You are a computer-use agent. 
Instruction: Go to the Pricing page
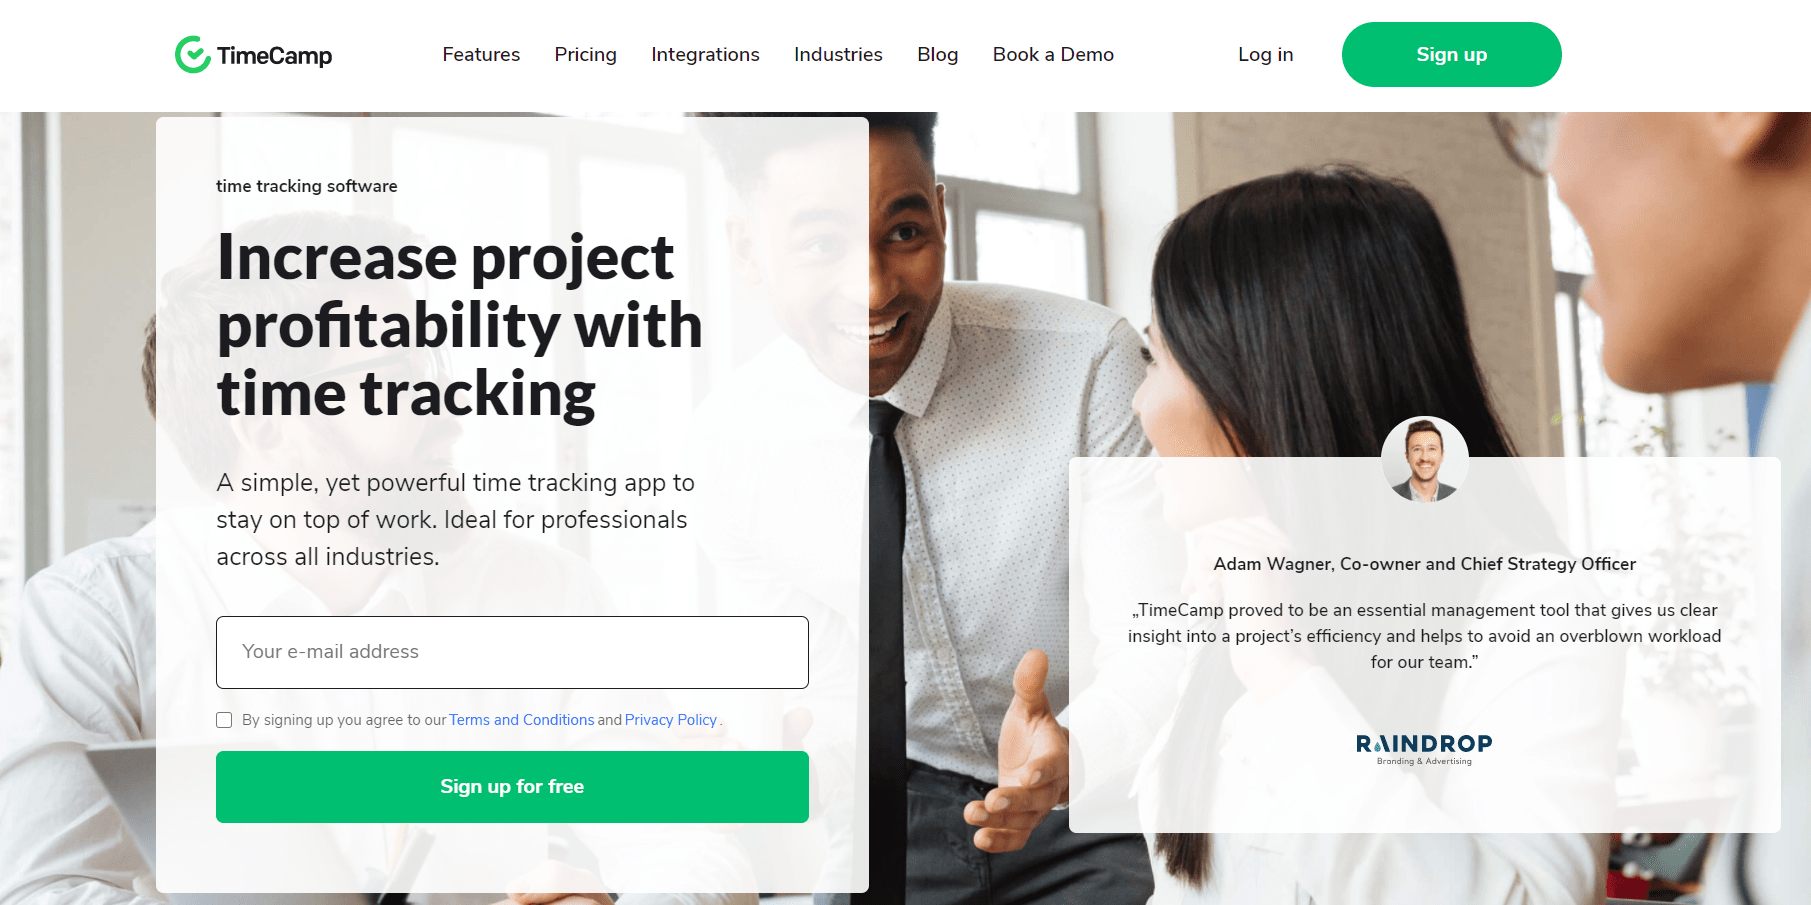(x=585, y=54)
